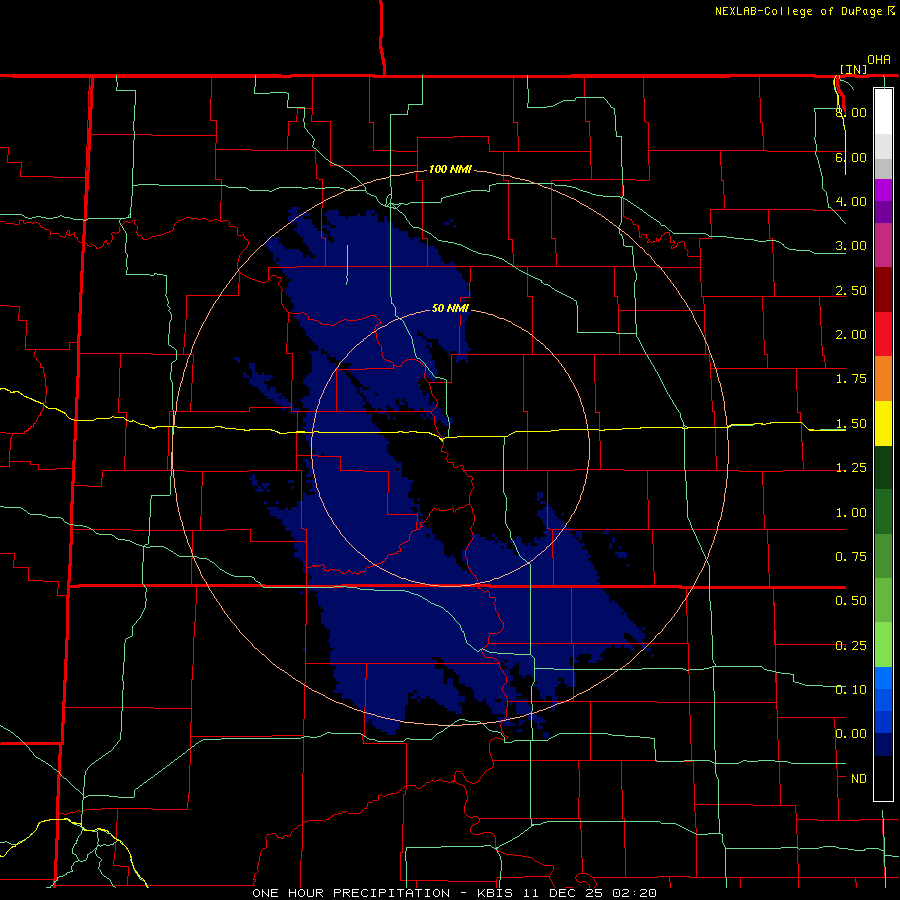Click the 0.75 legend value
This screenshot has width=900, height=900.
pyautogui.click(x=851, y=557)
